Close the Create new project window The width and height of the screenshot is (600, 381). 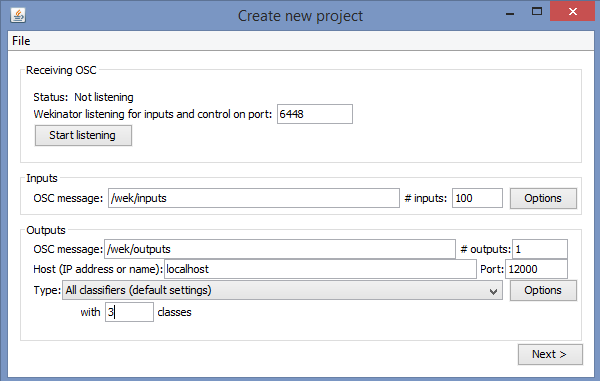573,11
